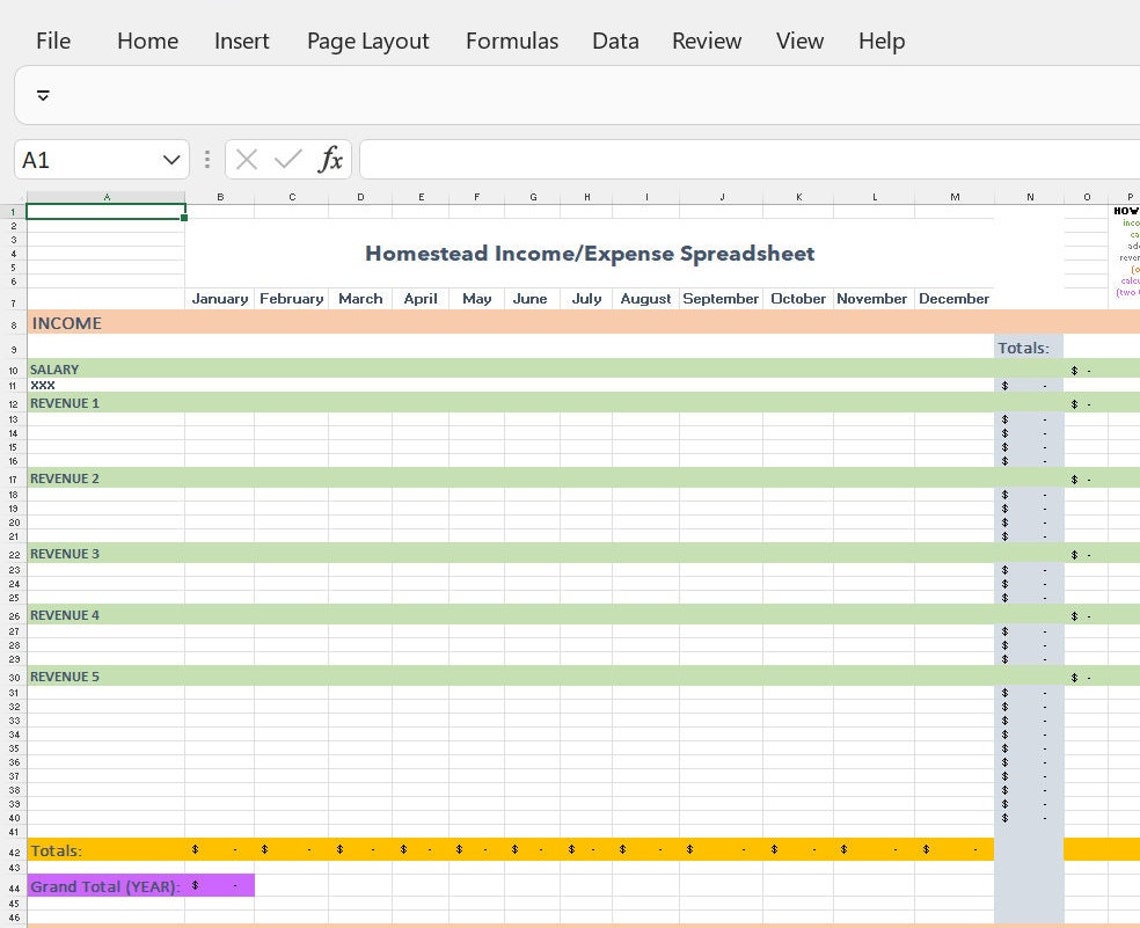This screenshot has width=1140, height=928.
Task: Select the Review menu
Action: click(706, 41)
